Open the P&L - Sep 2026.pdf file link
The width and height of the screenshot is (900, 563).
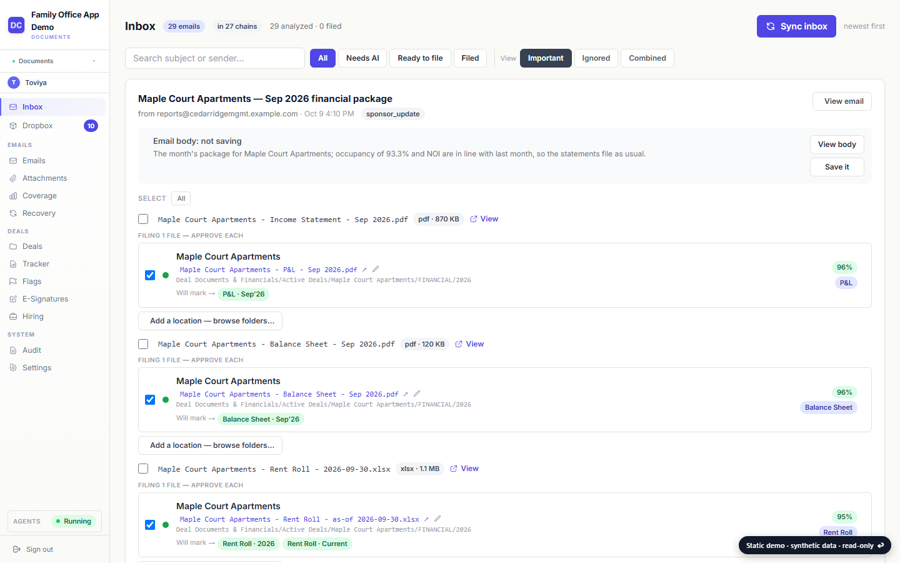[273, 270]
